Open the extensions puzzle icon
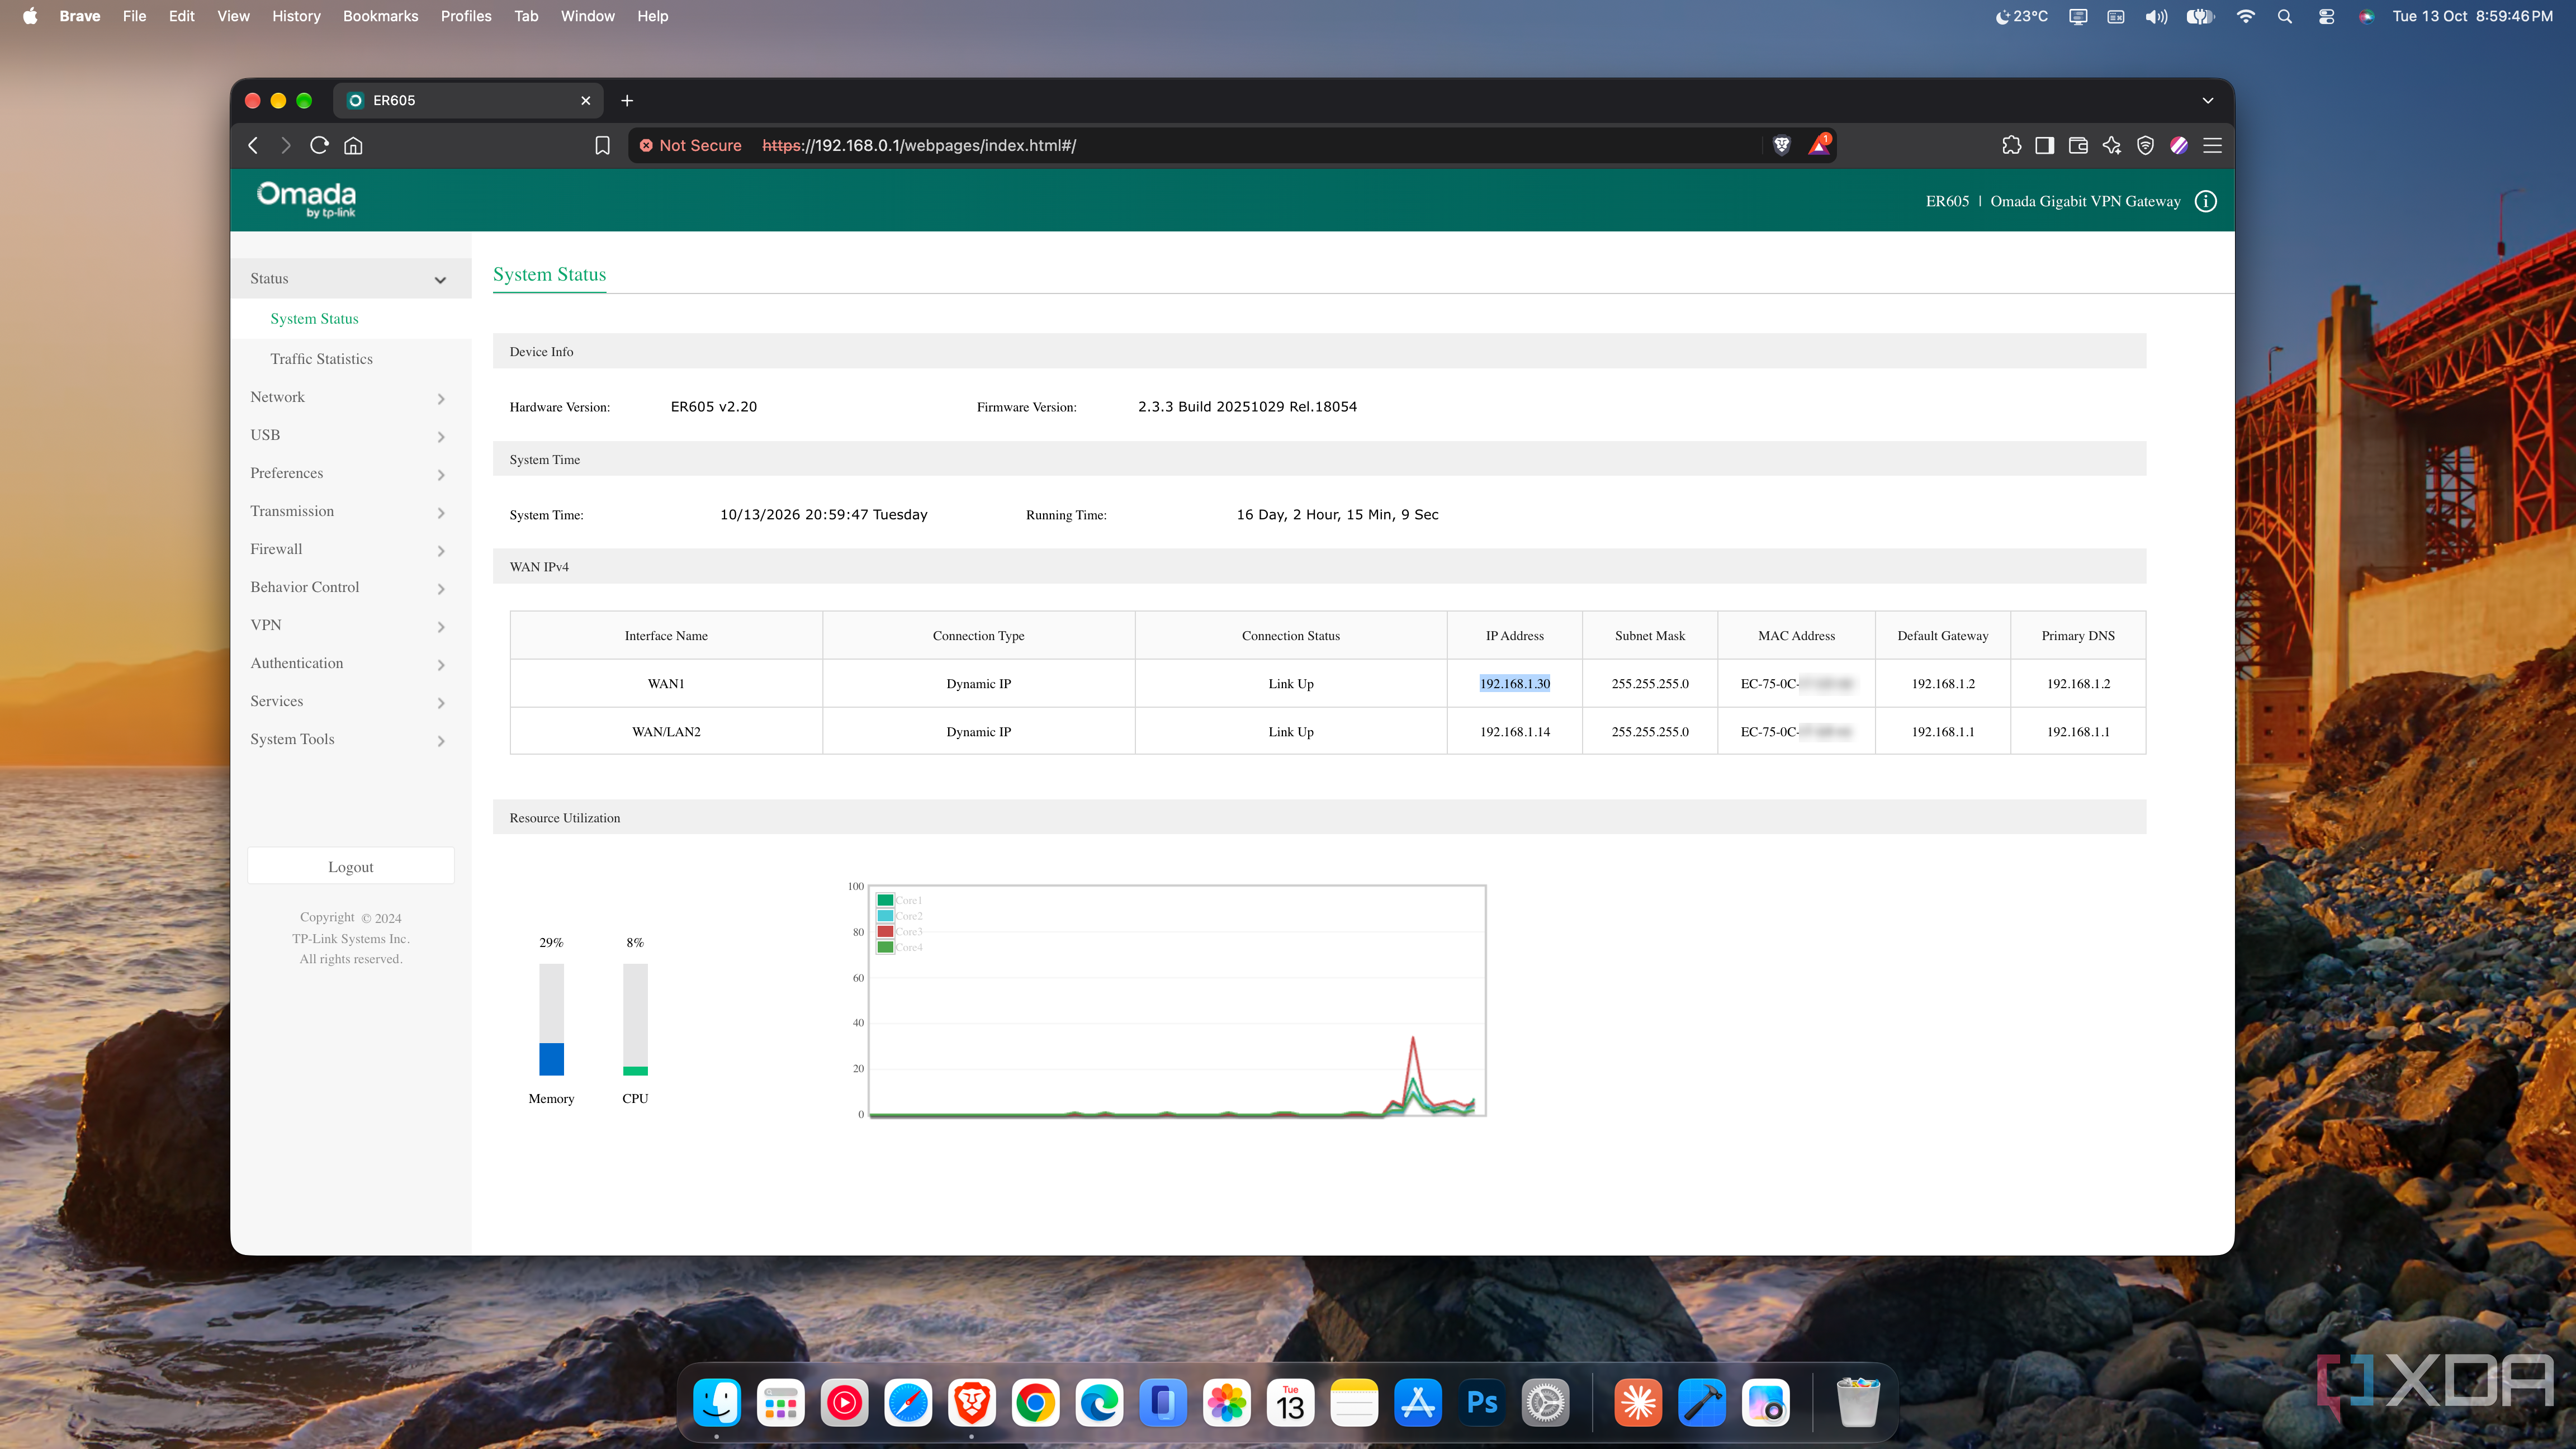The width and height of the screenshot is (2576, 1449). [2011, 145]
